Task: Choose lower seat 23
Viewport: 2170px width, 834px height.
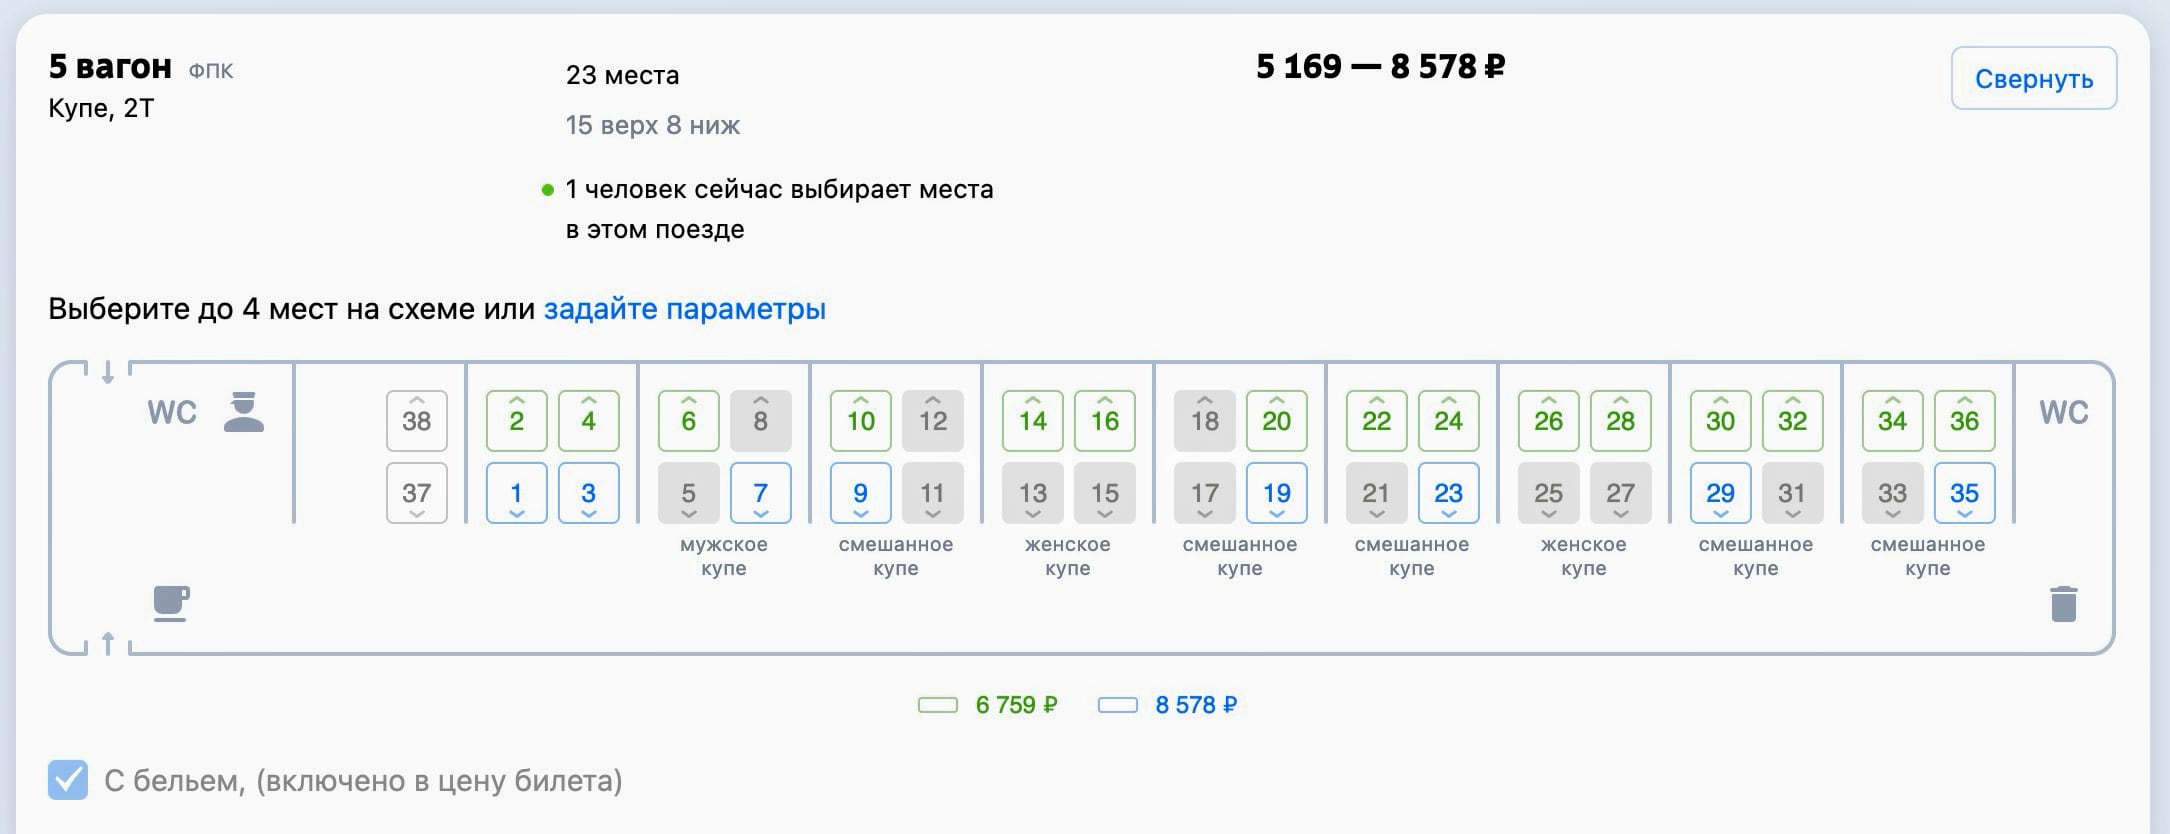Action: pyautogui.click(x=1448, y=493)
